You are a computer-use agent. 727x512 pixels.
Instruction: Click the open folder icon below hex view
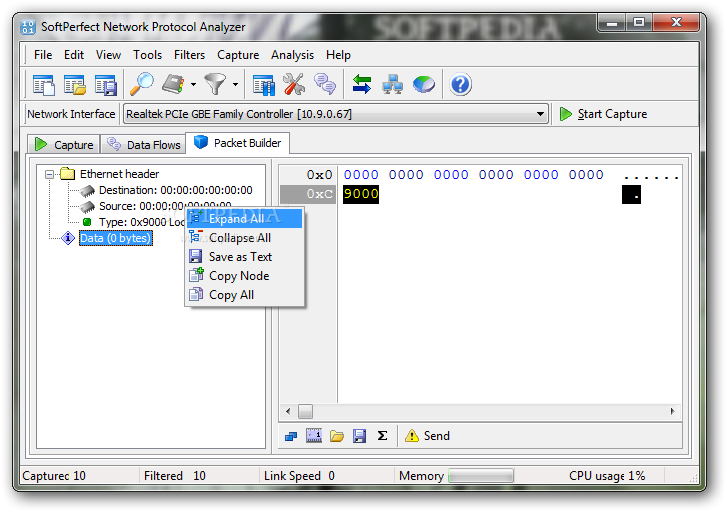(x=337, y=436)
